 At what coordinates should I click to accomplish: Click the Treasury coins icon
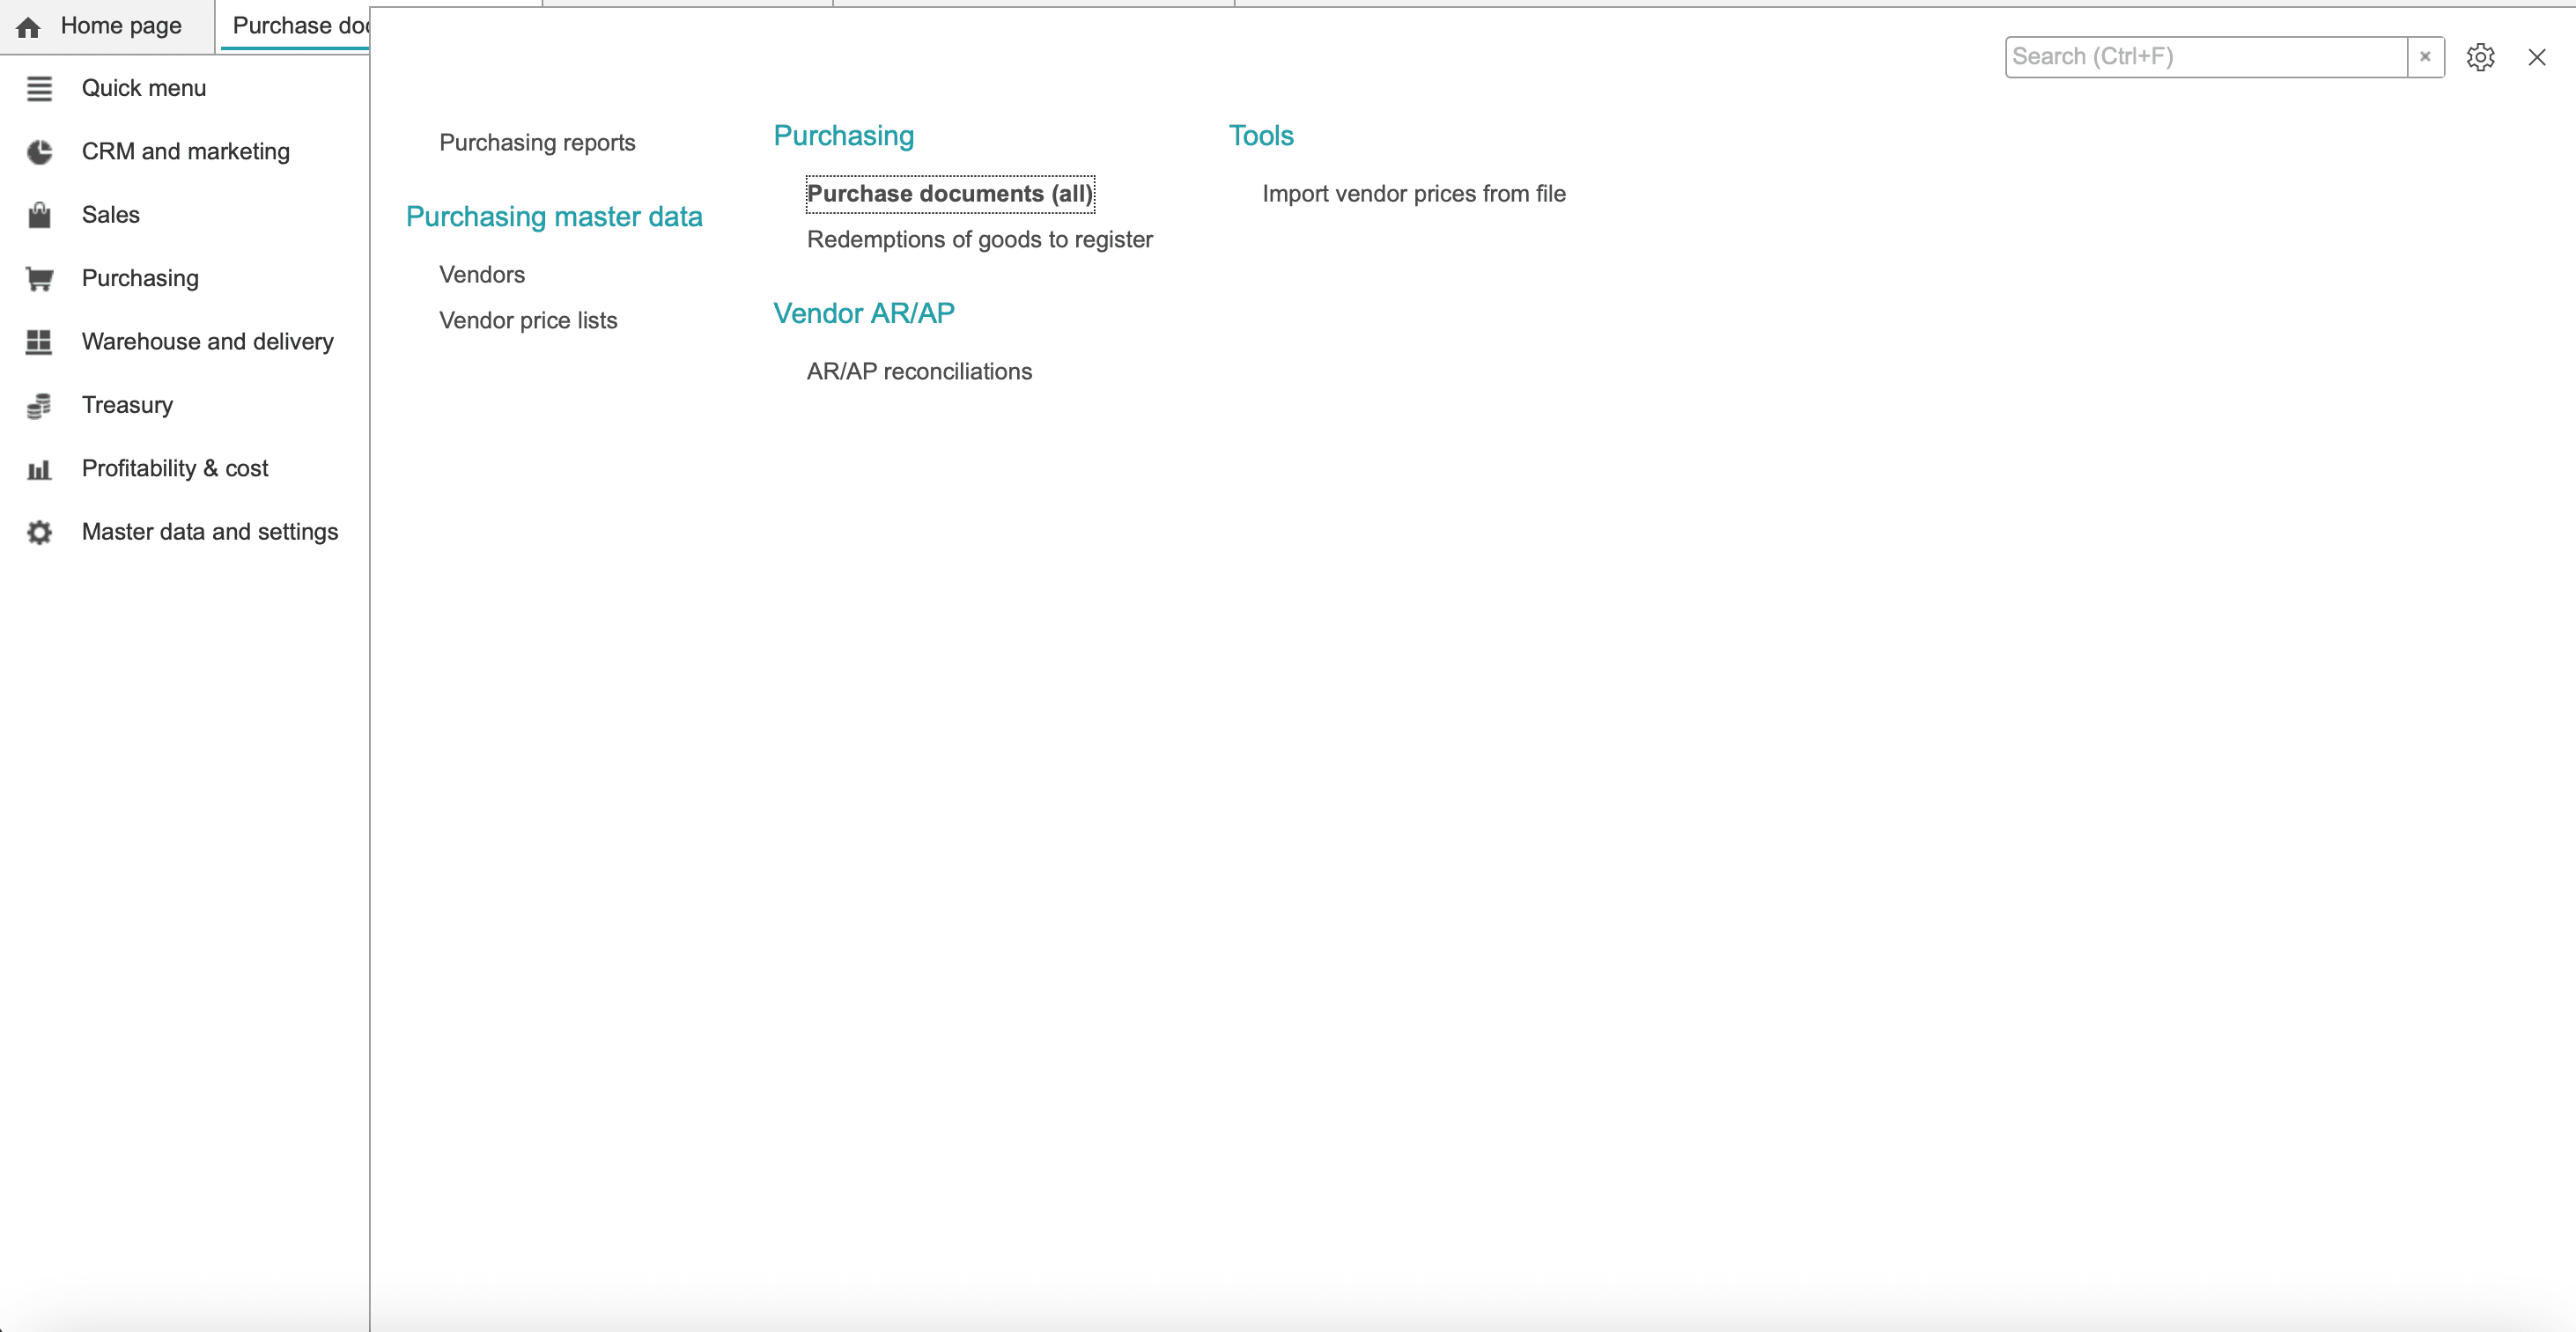point(39,406)
